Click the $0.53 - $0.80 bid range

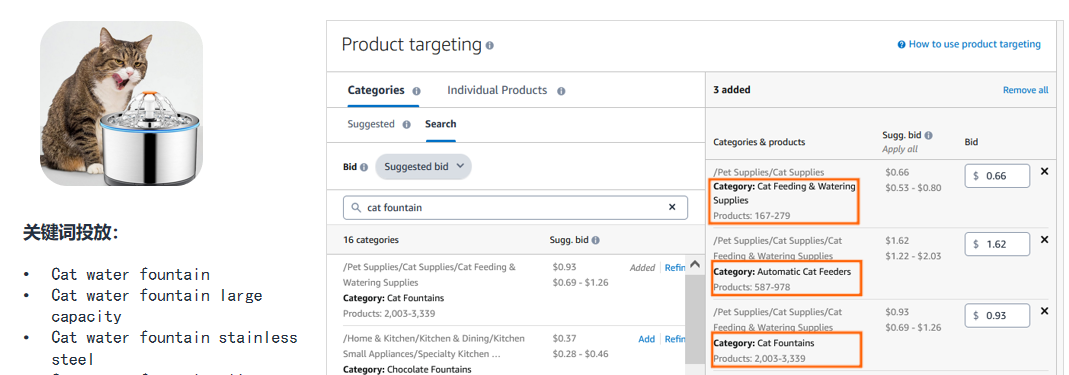pyautogui.click(x=913, y=188)
